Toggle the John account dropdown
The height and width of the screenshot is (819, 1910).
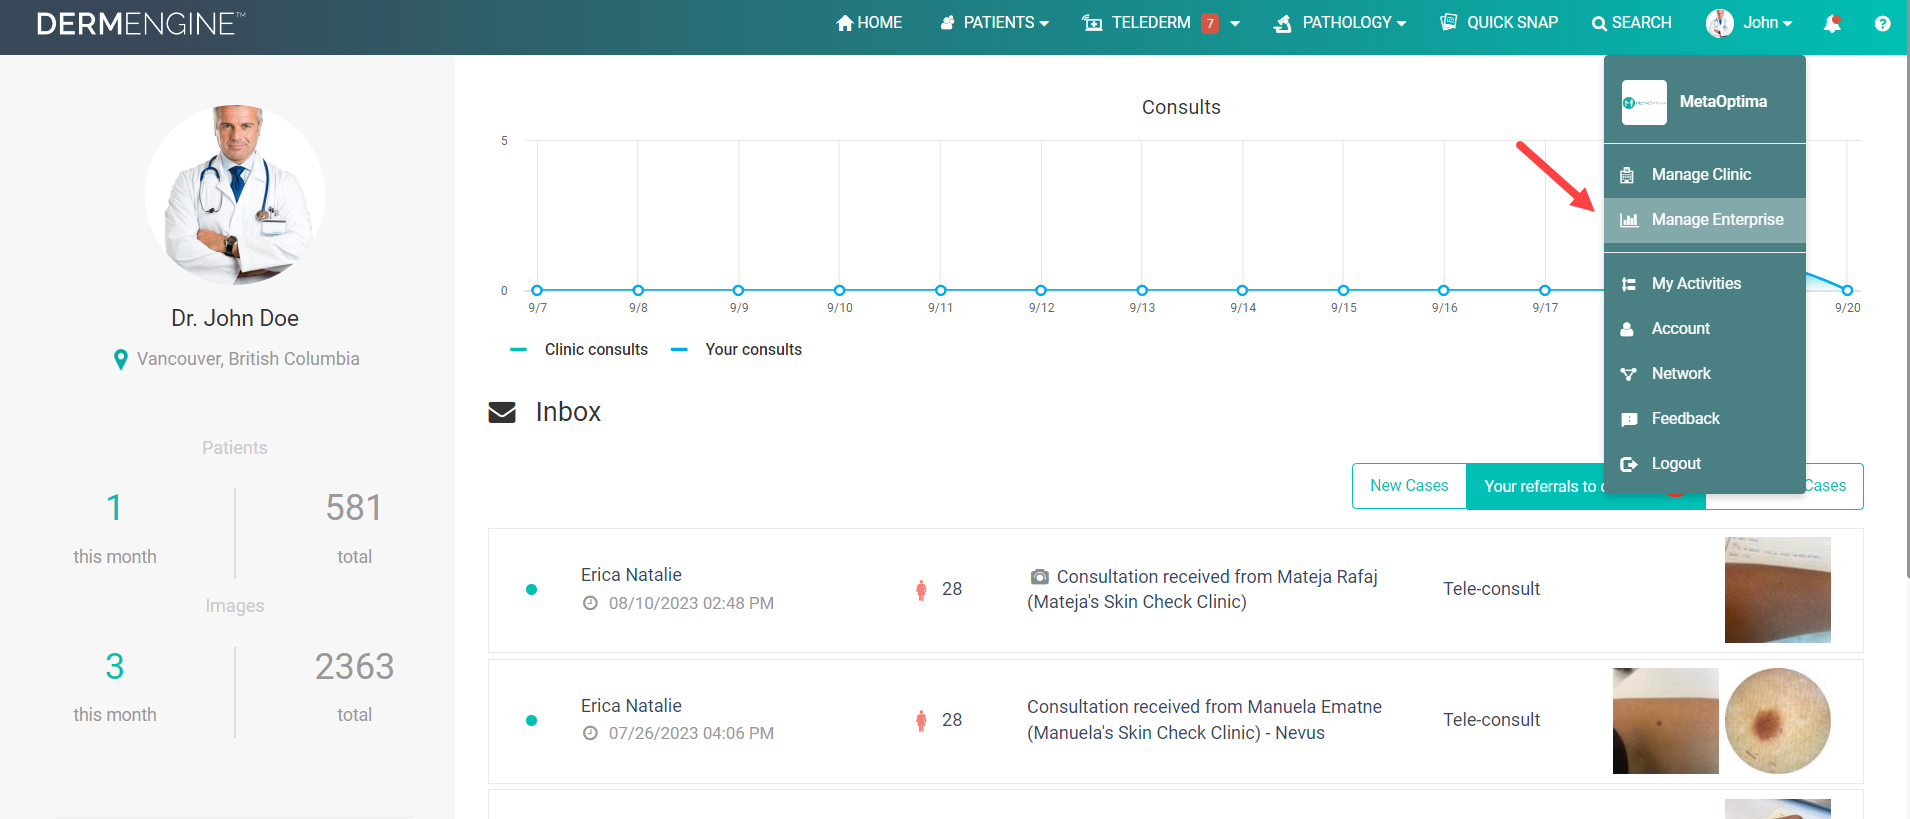(x=1767, y=22)
